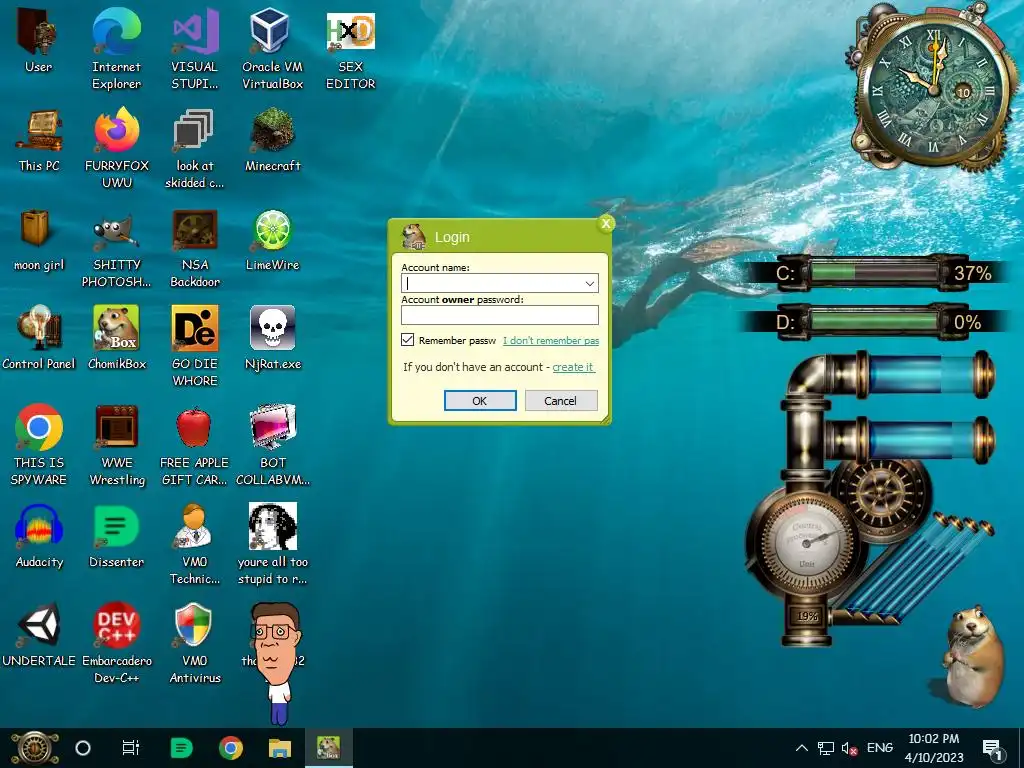The image size is (1024, 768).
Task: Expand the Account name dropdown arrow
Action: (589, 283)
